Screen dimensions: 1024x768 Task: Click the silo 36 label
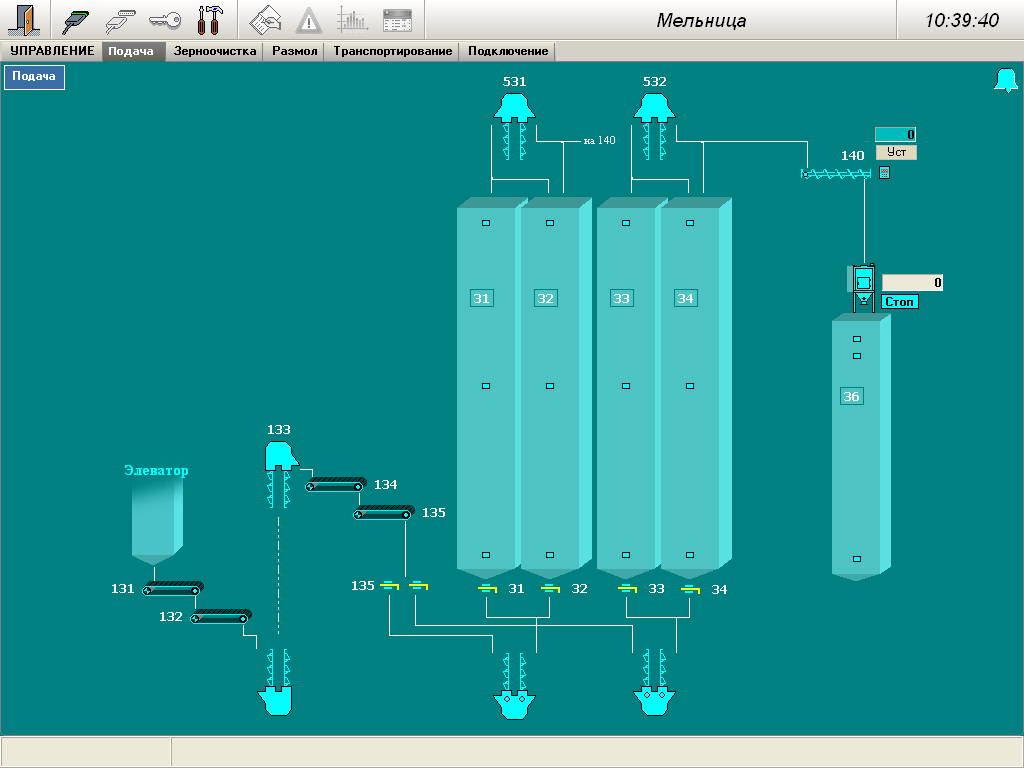tap(851, 397)
